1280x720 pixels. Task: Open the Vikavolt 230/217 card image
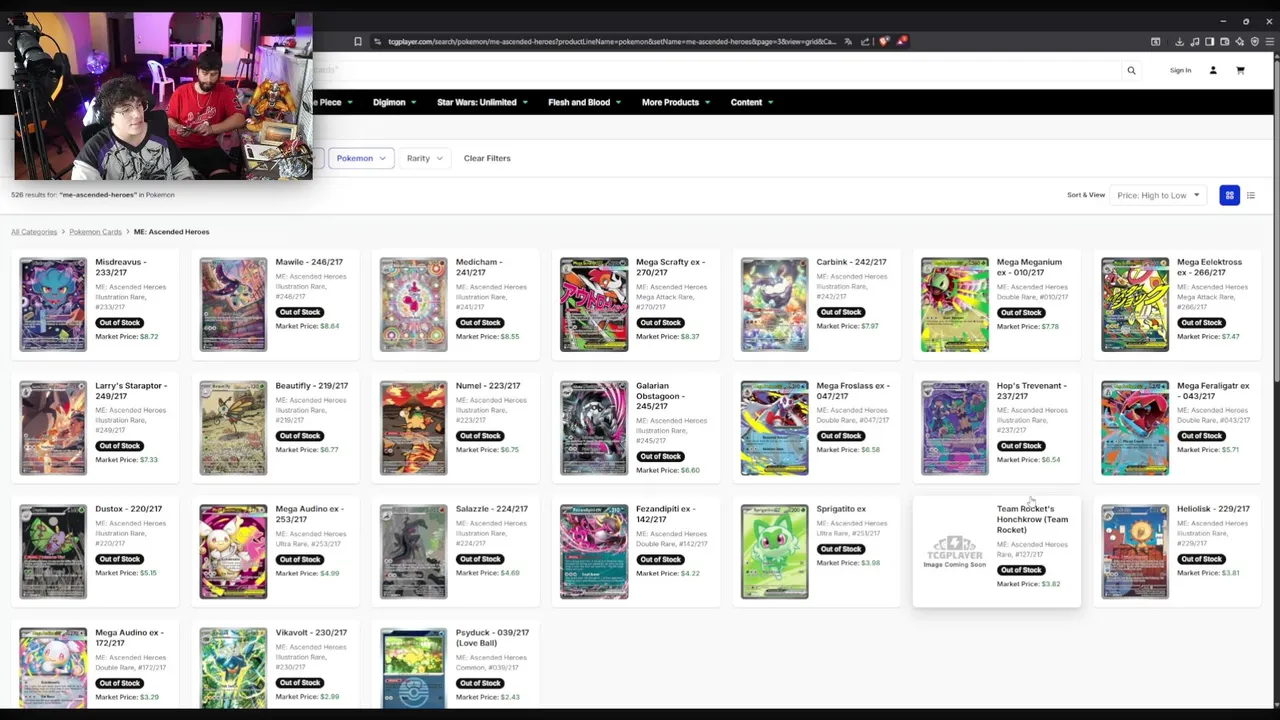[x=233, y=668]
